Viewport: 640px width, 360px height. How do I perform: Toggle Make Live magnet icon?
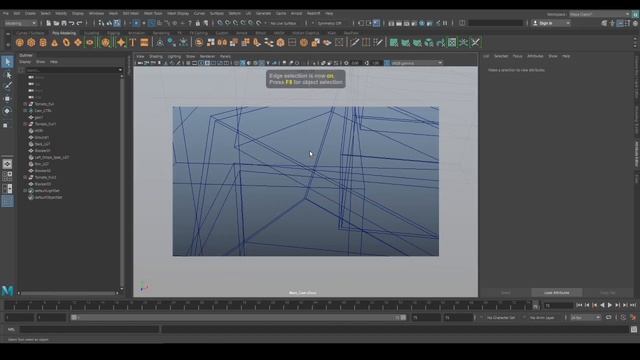point(259,23)
